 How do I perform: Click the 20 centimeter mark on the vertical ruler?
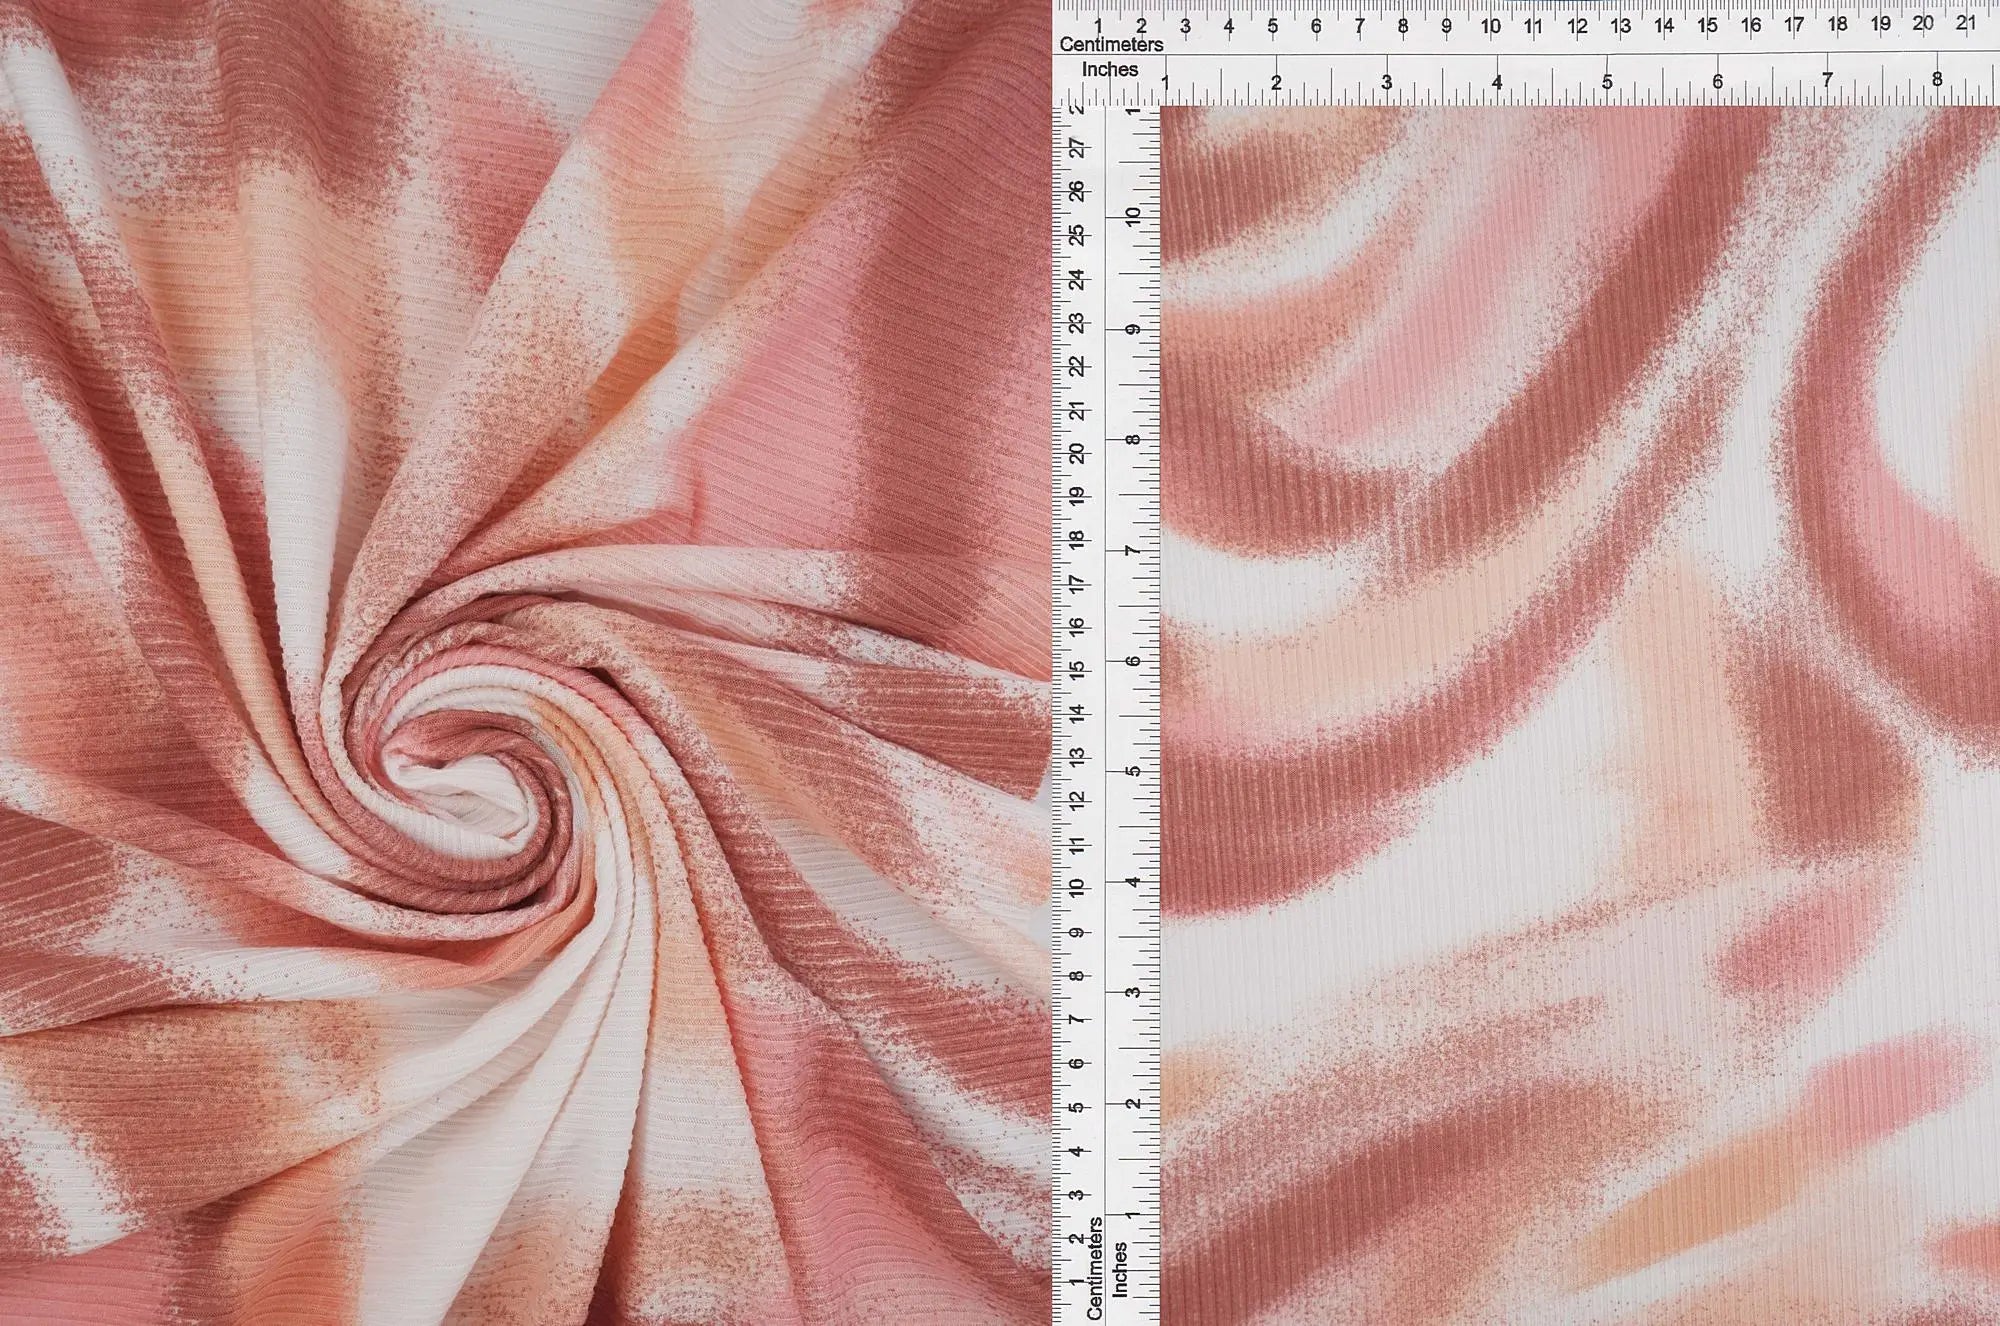(x=1077, y=453)
